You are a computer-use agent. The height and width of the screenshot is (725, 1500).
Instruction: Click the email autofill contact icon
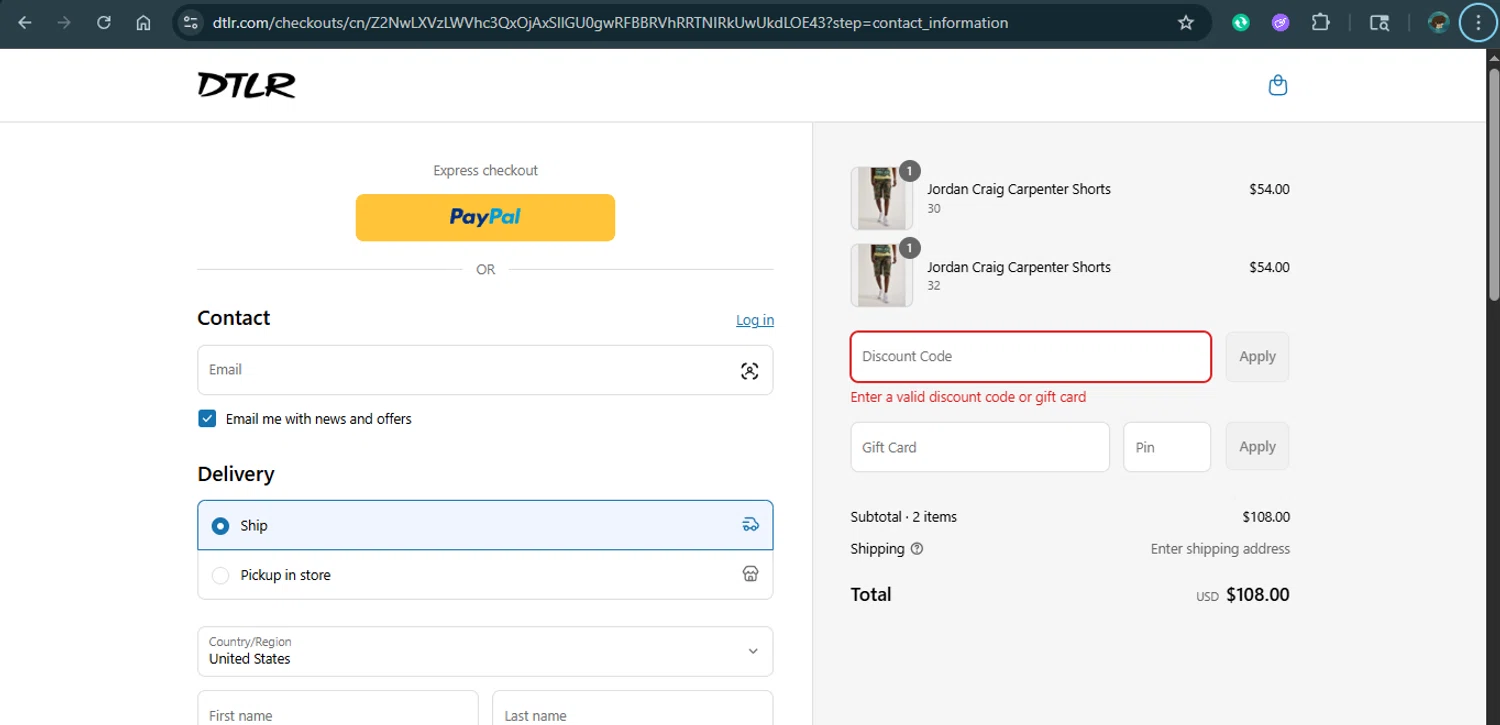[x=749, y=371]
